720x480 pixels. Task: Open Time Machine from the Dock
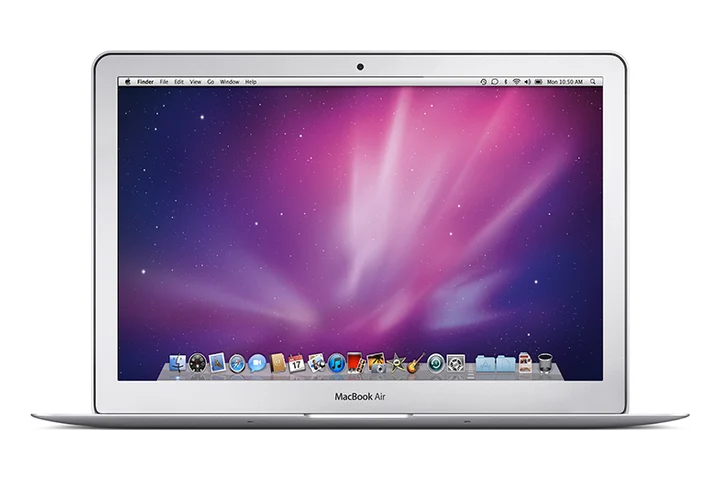[x=435, y=363]
